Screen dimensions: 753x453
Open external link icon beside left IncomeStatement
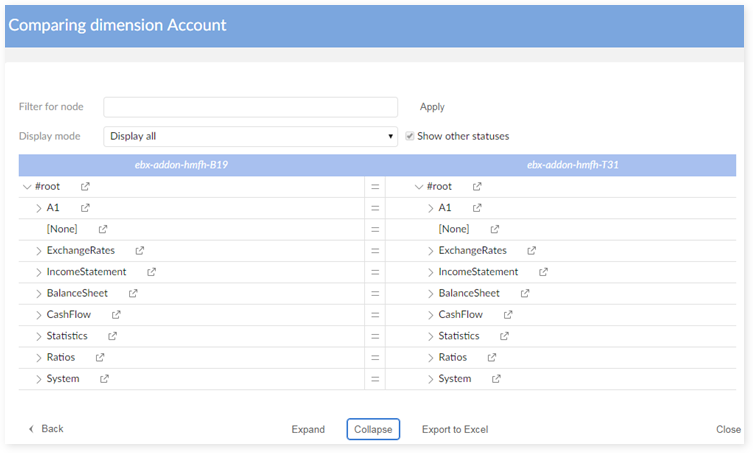click(152, 272)
